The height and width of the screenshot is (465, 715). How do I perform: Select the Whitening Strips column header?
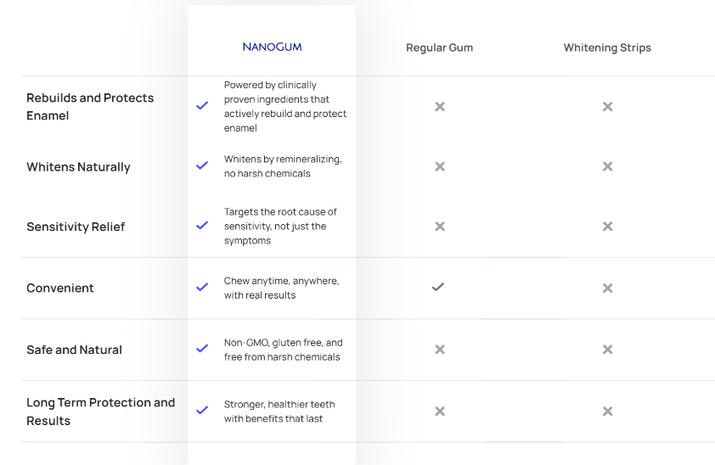tap(607, 48)
